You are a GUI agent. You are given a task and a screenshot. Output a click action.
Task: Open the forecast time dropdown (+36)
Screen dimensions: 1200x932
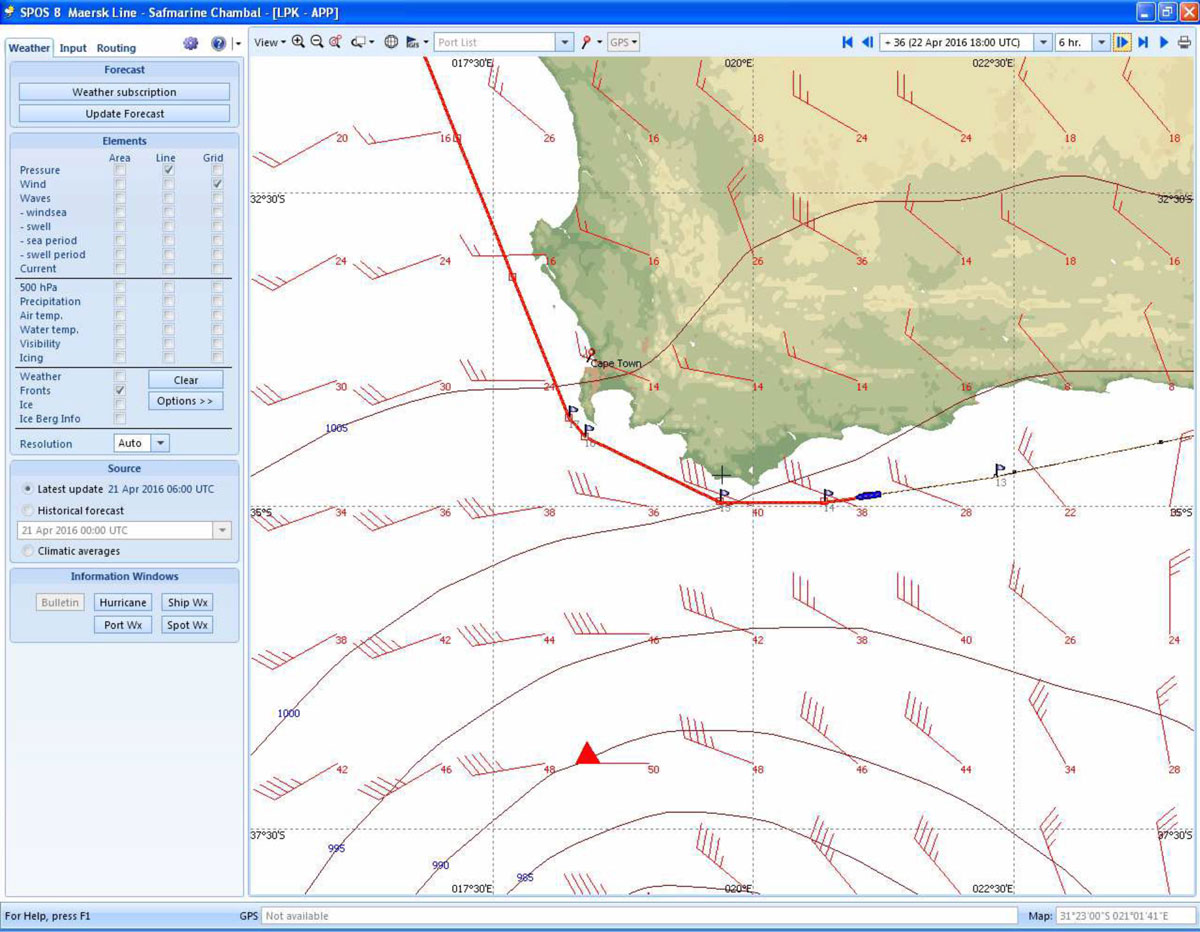coord(1043,42)
